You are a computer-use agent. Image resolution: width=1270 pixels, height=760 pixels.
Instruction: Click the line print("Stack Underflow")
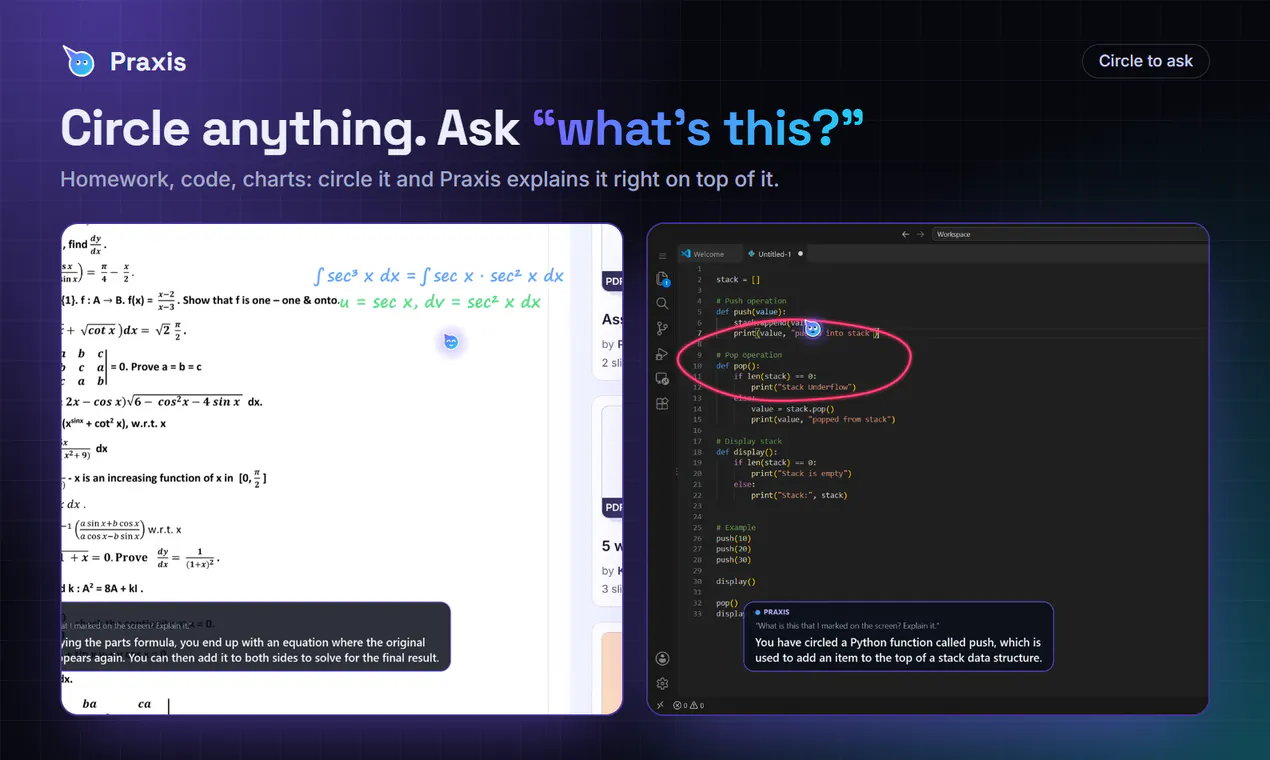tap(803, 387)
